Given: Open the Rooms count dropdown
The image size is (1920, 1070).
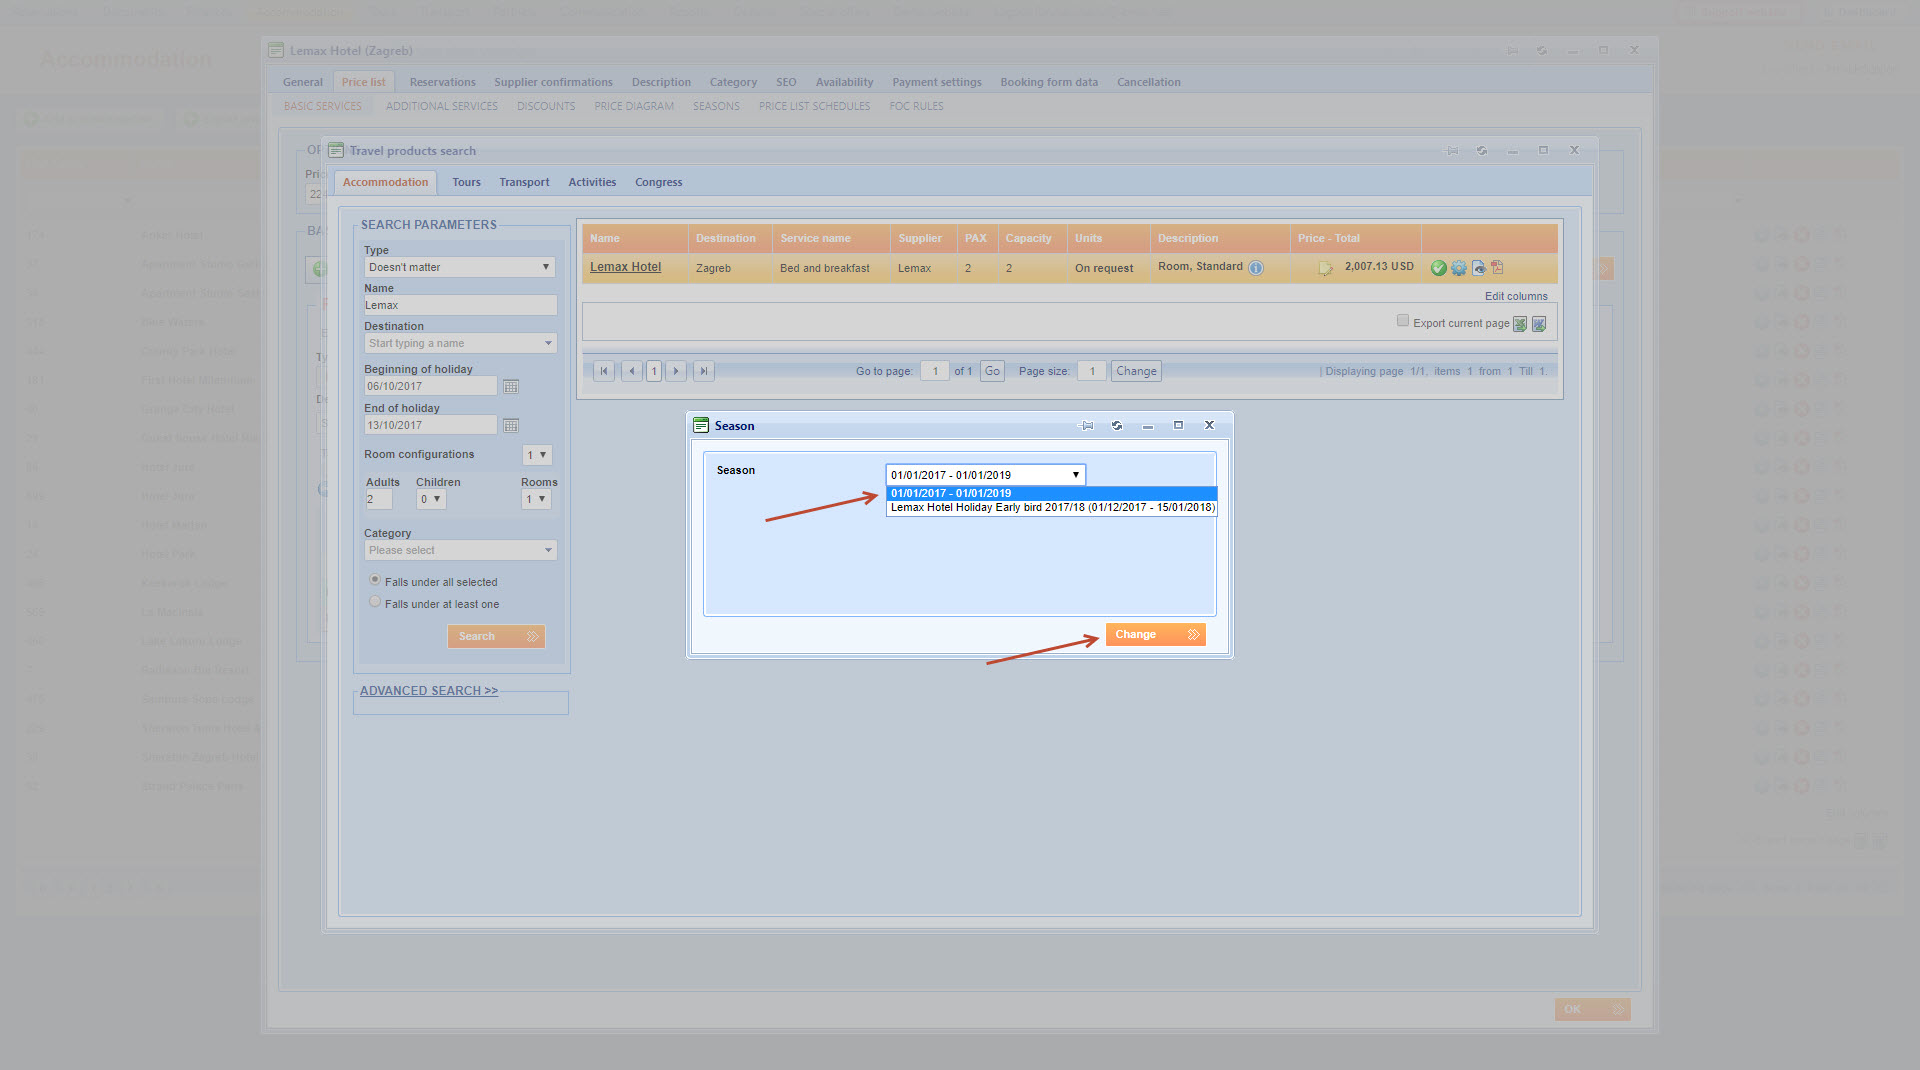Looking at the screenshot, I should point(536,499).
